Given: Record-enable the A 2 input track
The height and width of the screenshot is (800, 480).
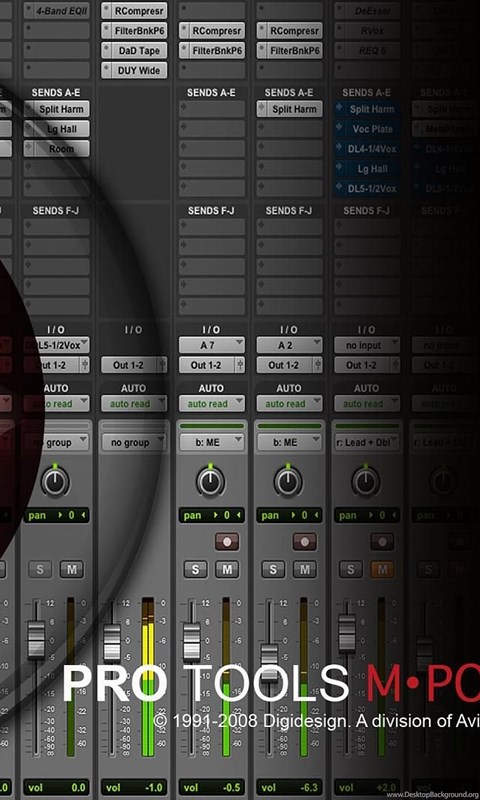Looking at the screenshot, I should [x=305, y=542].
